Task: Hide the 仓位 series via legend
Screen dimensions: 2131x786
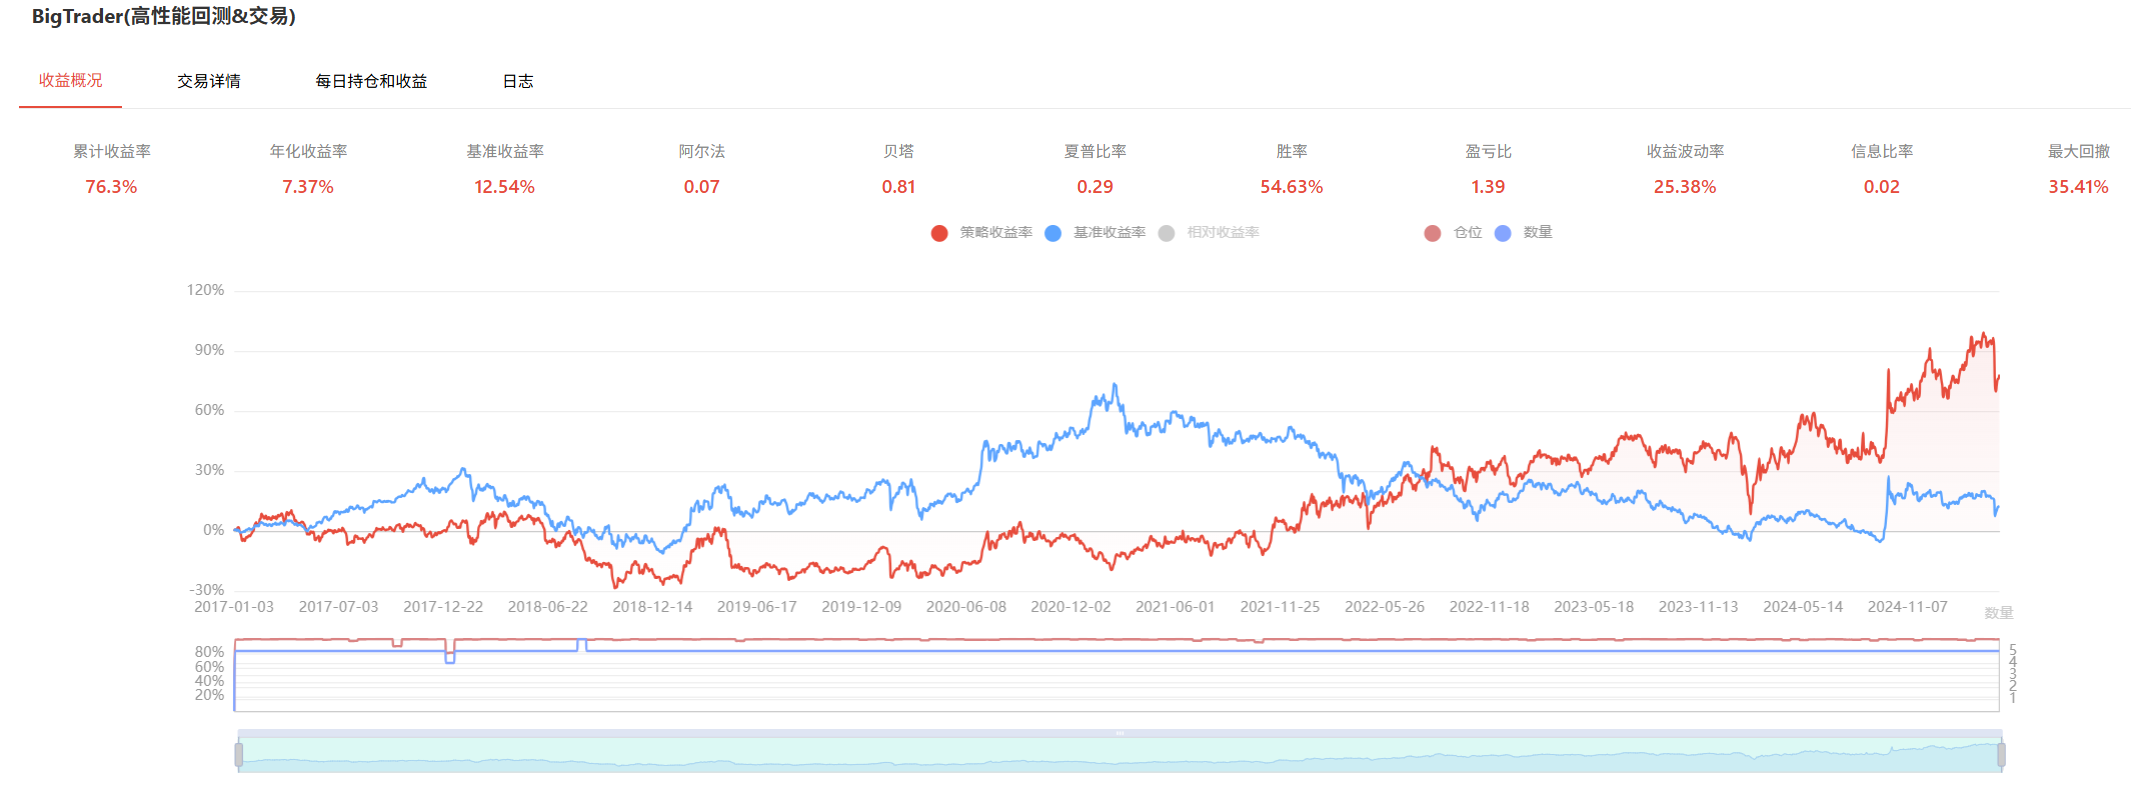Action: point(1433,233)
